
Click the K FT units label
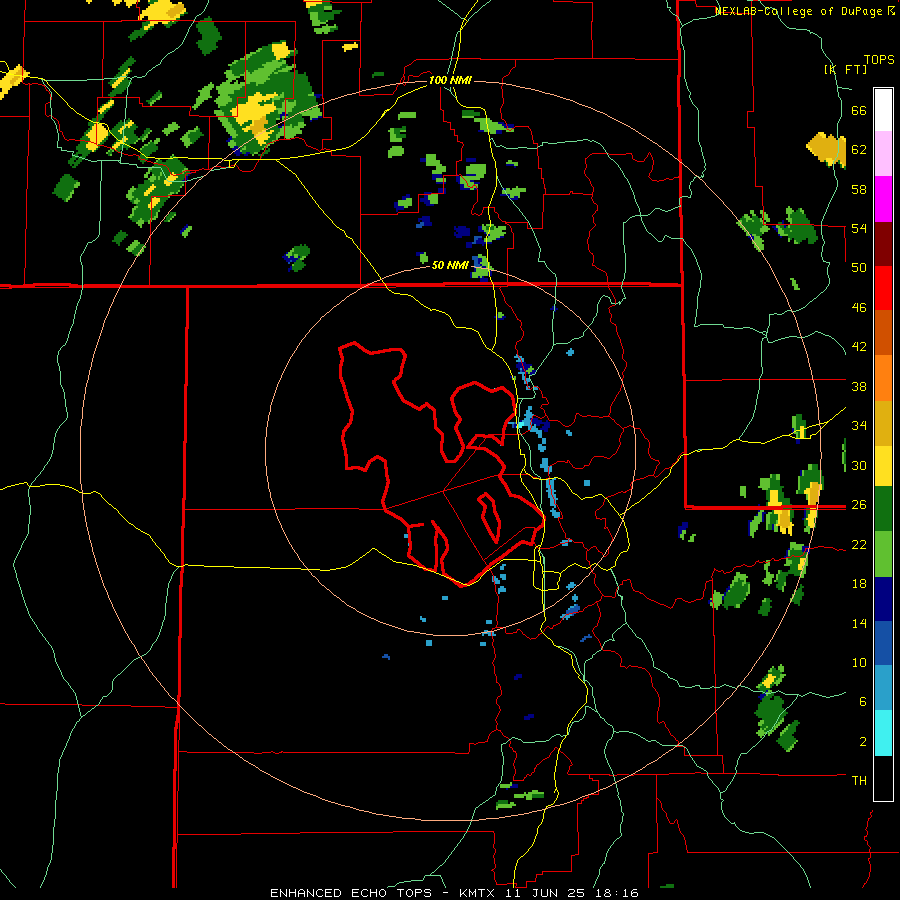[x=846, y=69]
